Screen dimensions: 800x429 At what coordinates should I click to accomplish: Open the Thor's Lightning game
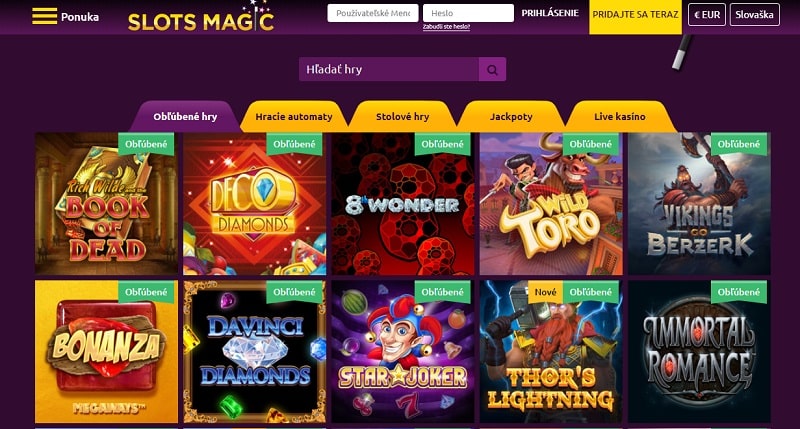click(x=551, y=351)
